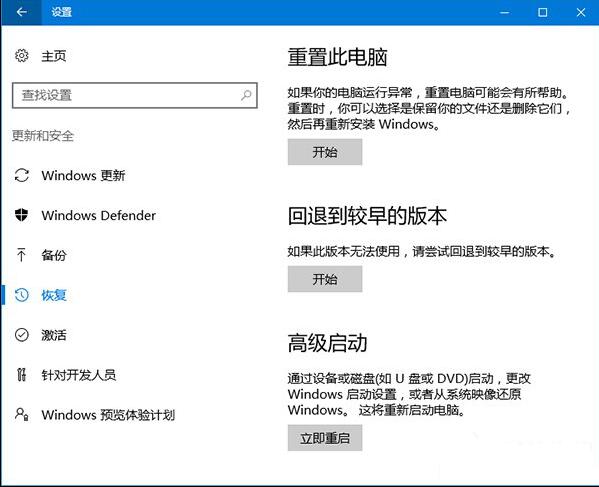Click the 针对开发人员 tools icon
The width and height of the screenshot is (599, 487).
21,375
